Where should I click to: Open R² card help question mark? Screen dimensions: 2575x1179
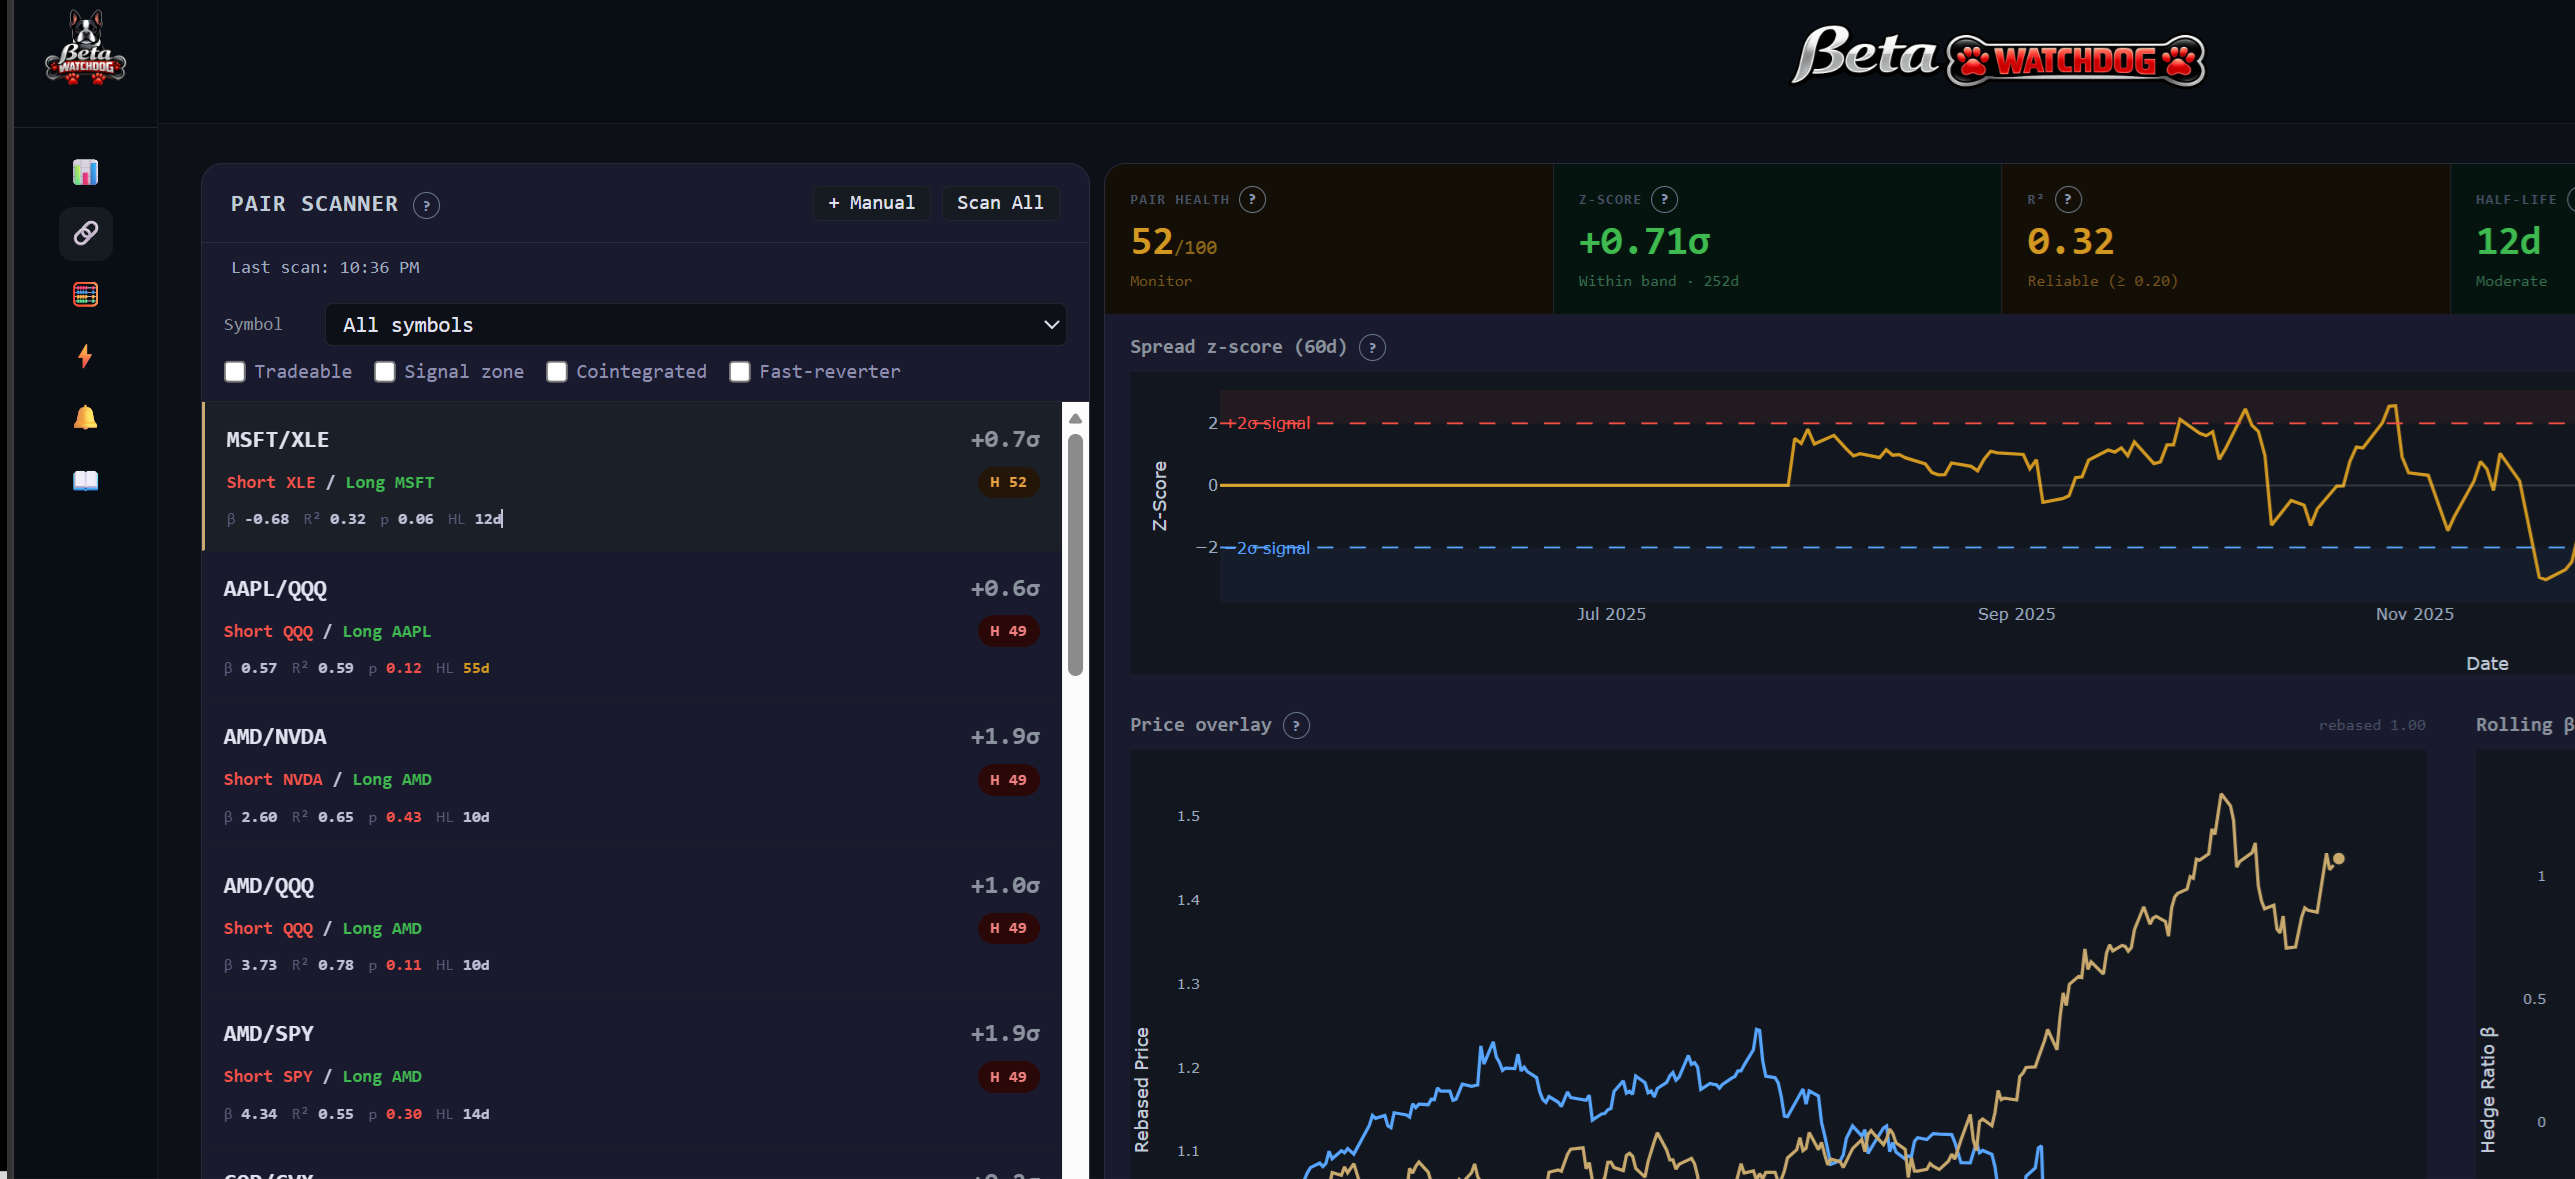click(2068, 199)
